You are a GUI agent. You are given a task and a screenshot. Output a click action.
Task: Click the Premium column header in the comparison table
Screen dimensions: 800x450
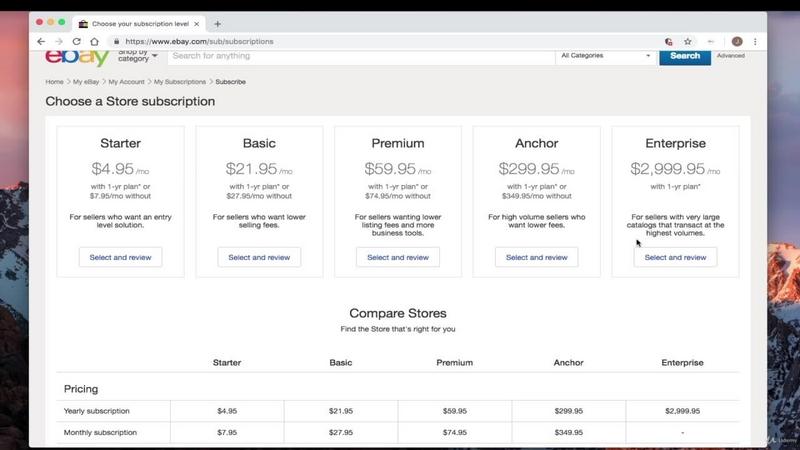coord(455,363)
